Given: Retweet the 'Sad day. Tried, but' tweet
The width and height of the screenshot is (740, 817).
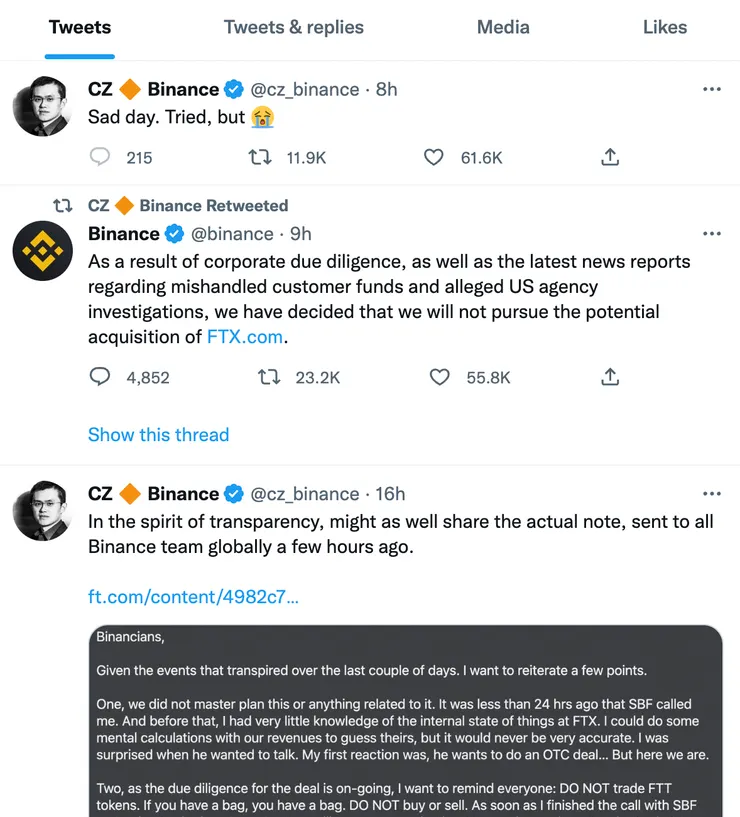Looking at the screenshot, I should 259,157.
